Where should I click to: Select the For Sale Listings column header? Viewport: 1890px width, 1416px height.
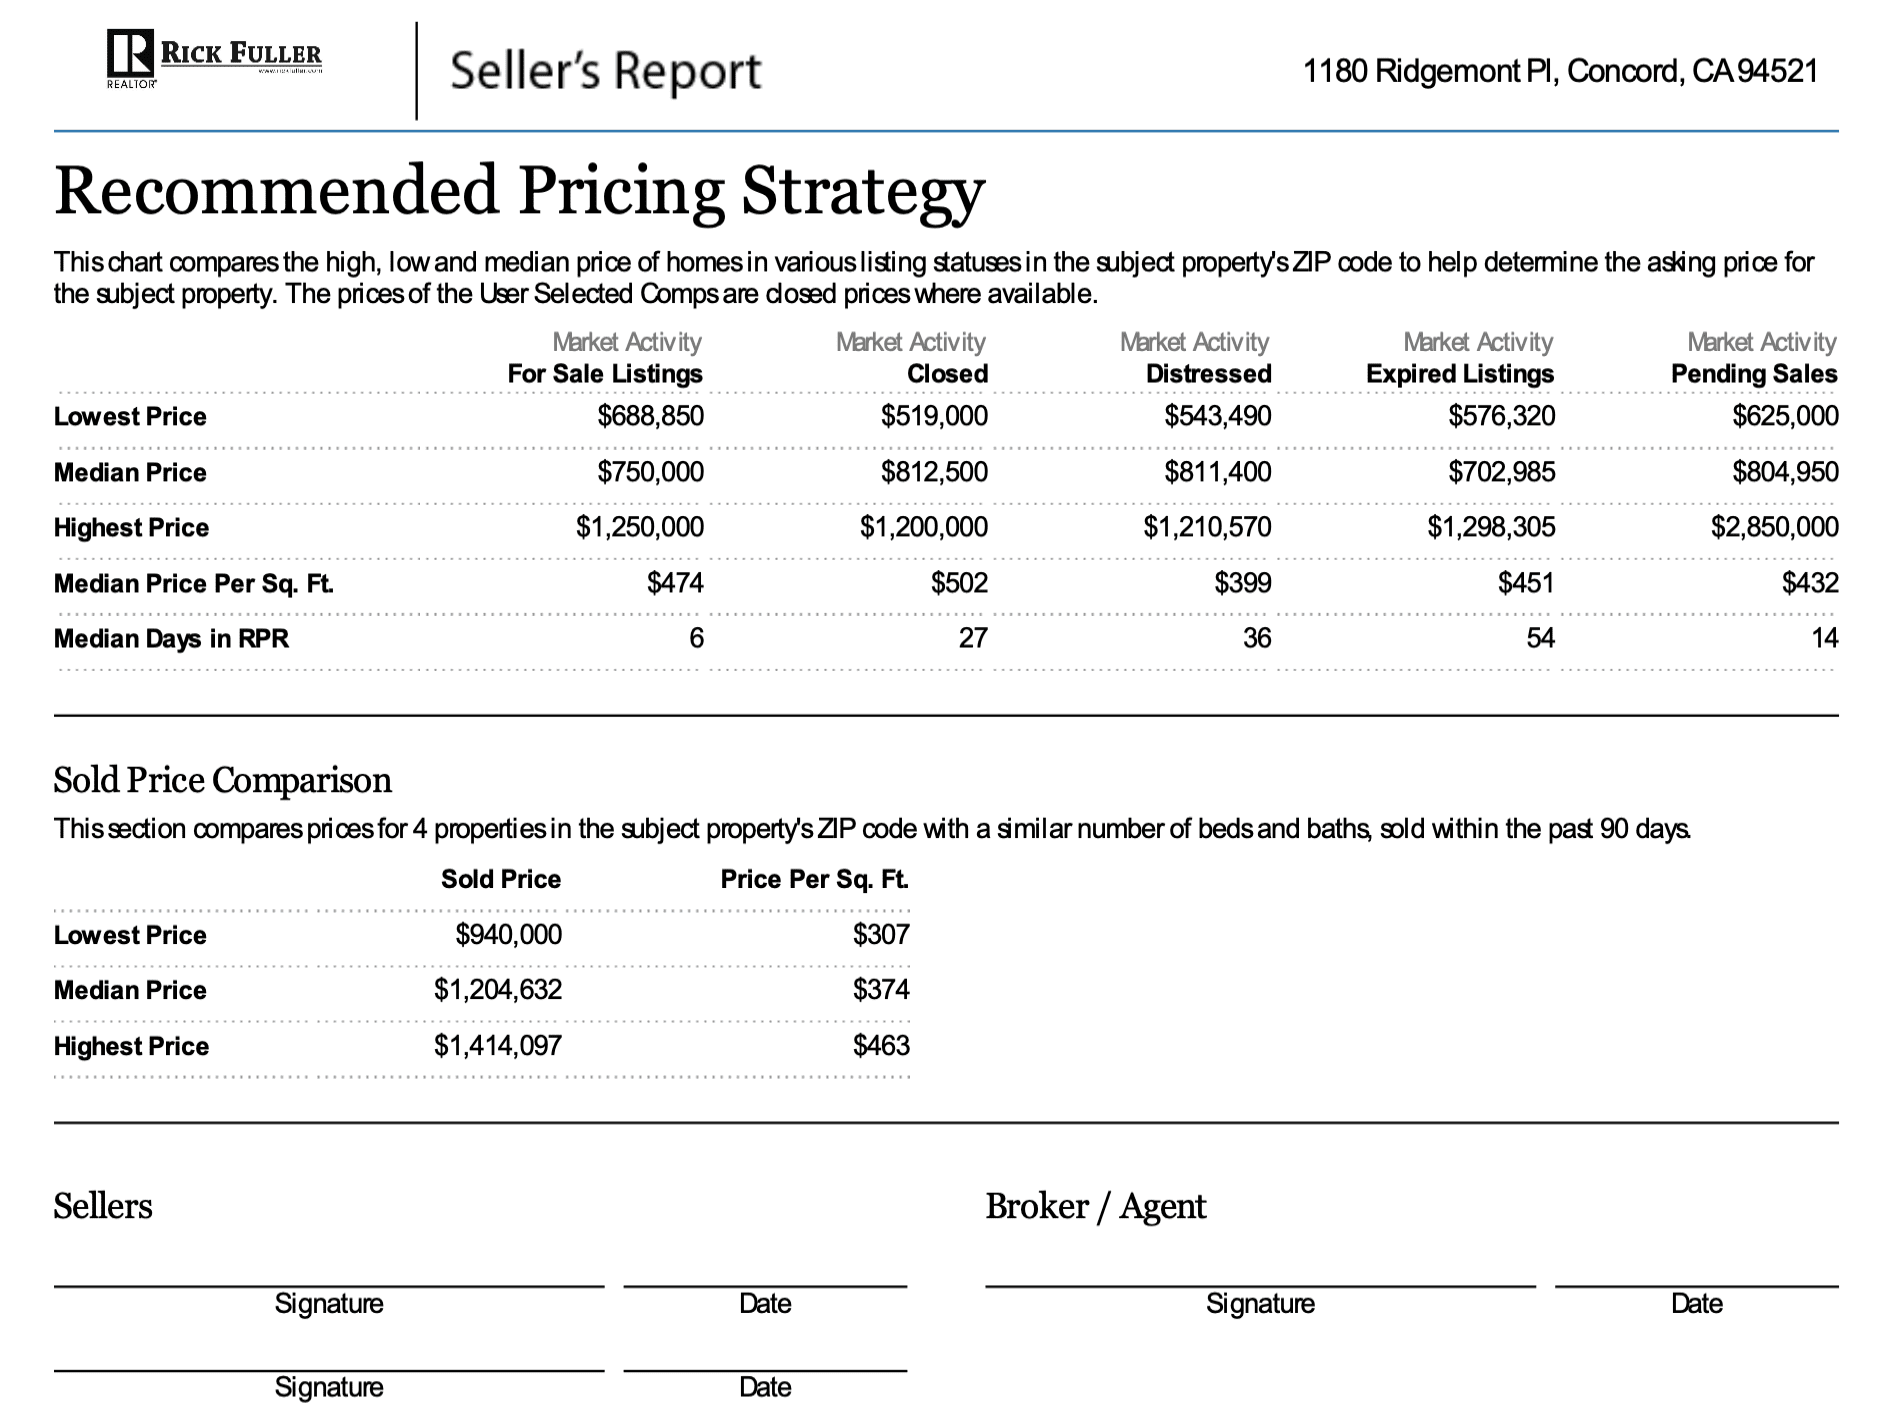(x=605, y=374)
